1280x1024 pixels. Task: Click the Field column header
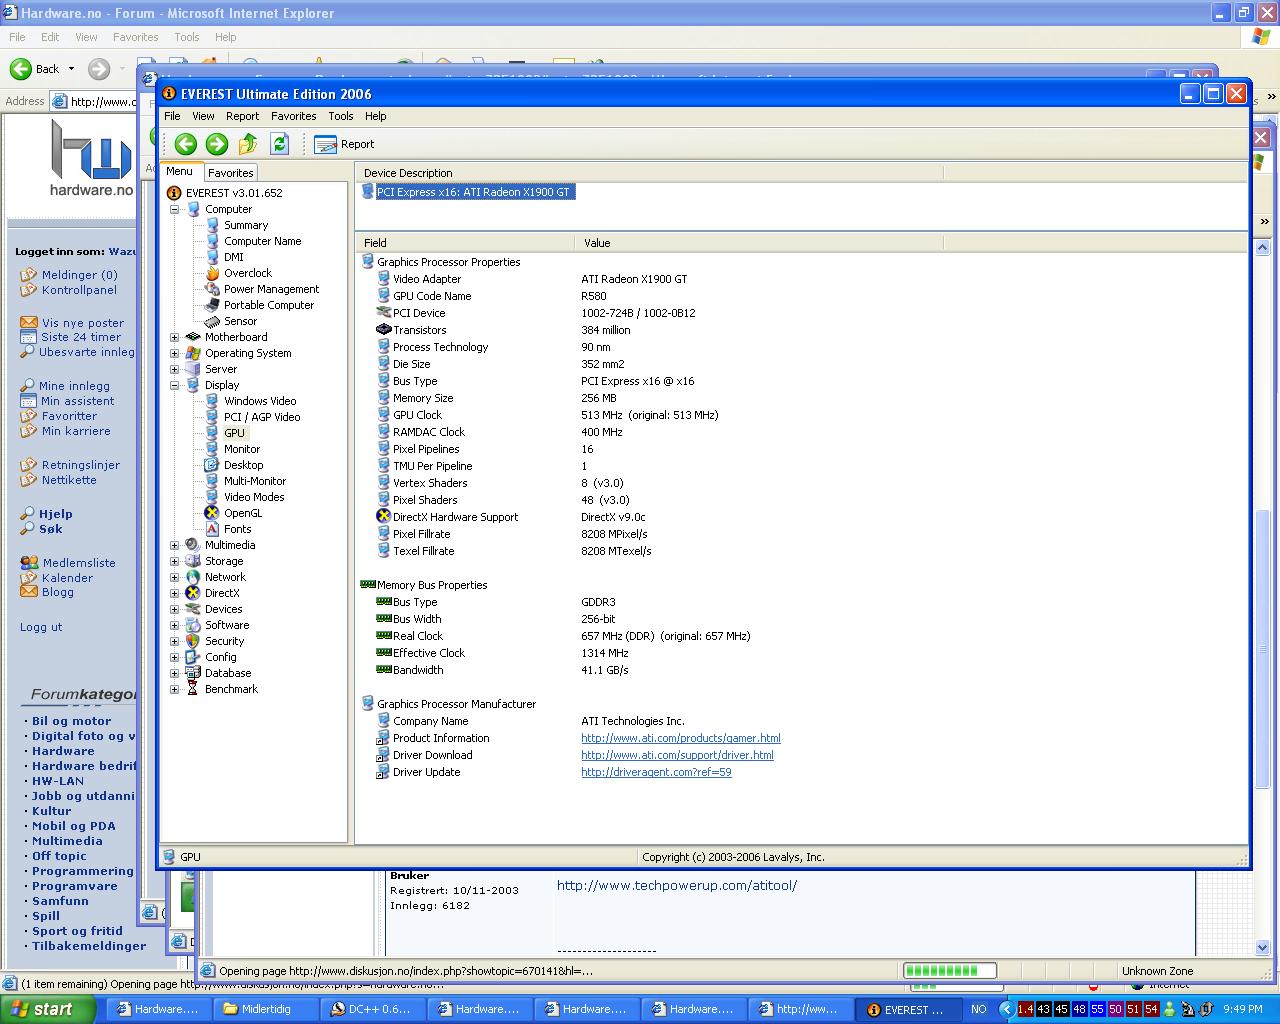[465, 243]
